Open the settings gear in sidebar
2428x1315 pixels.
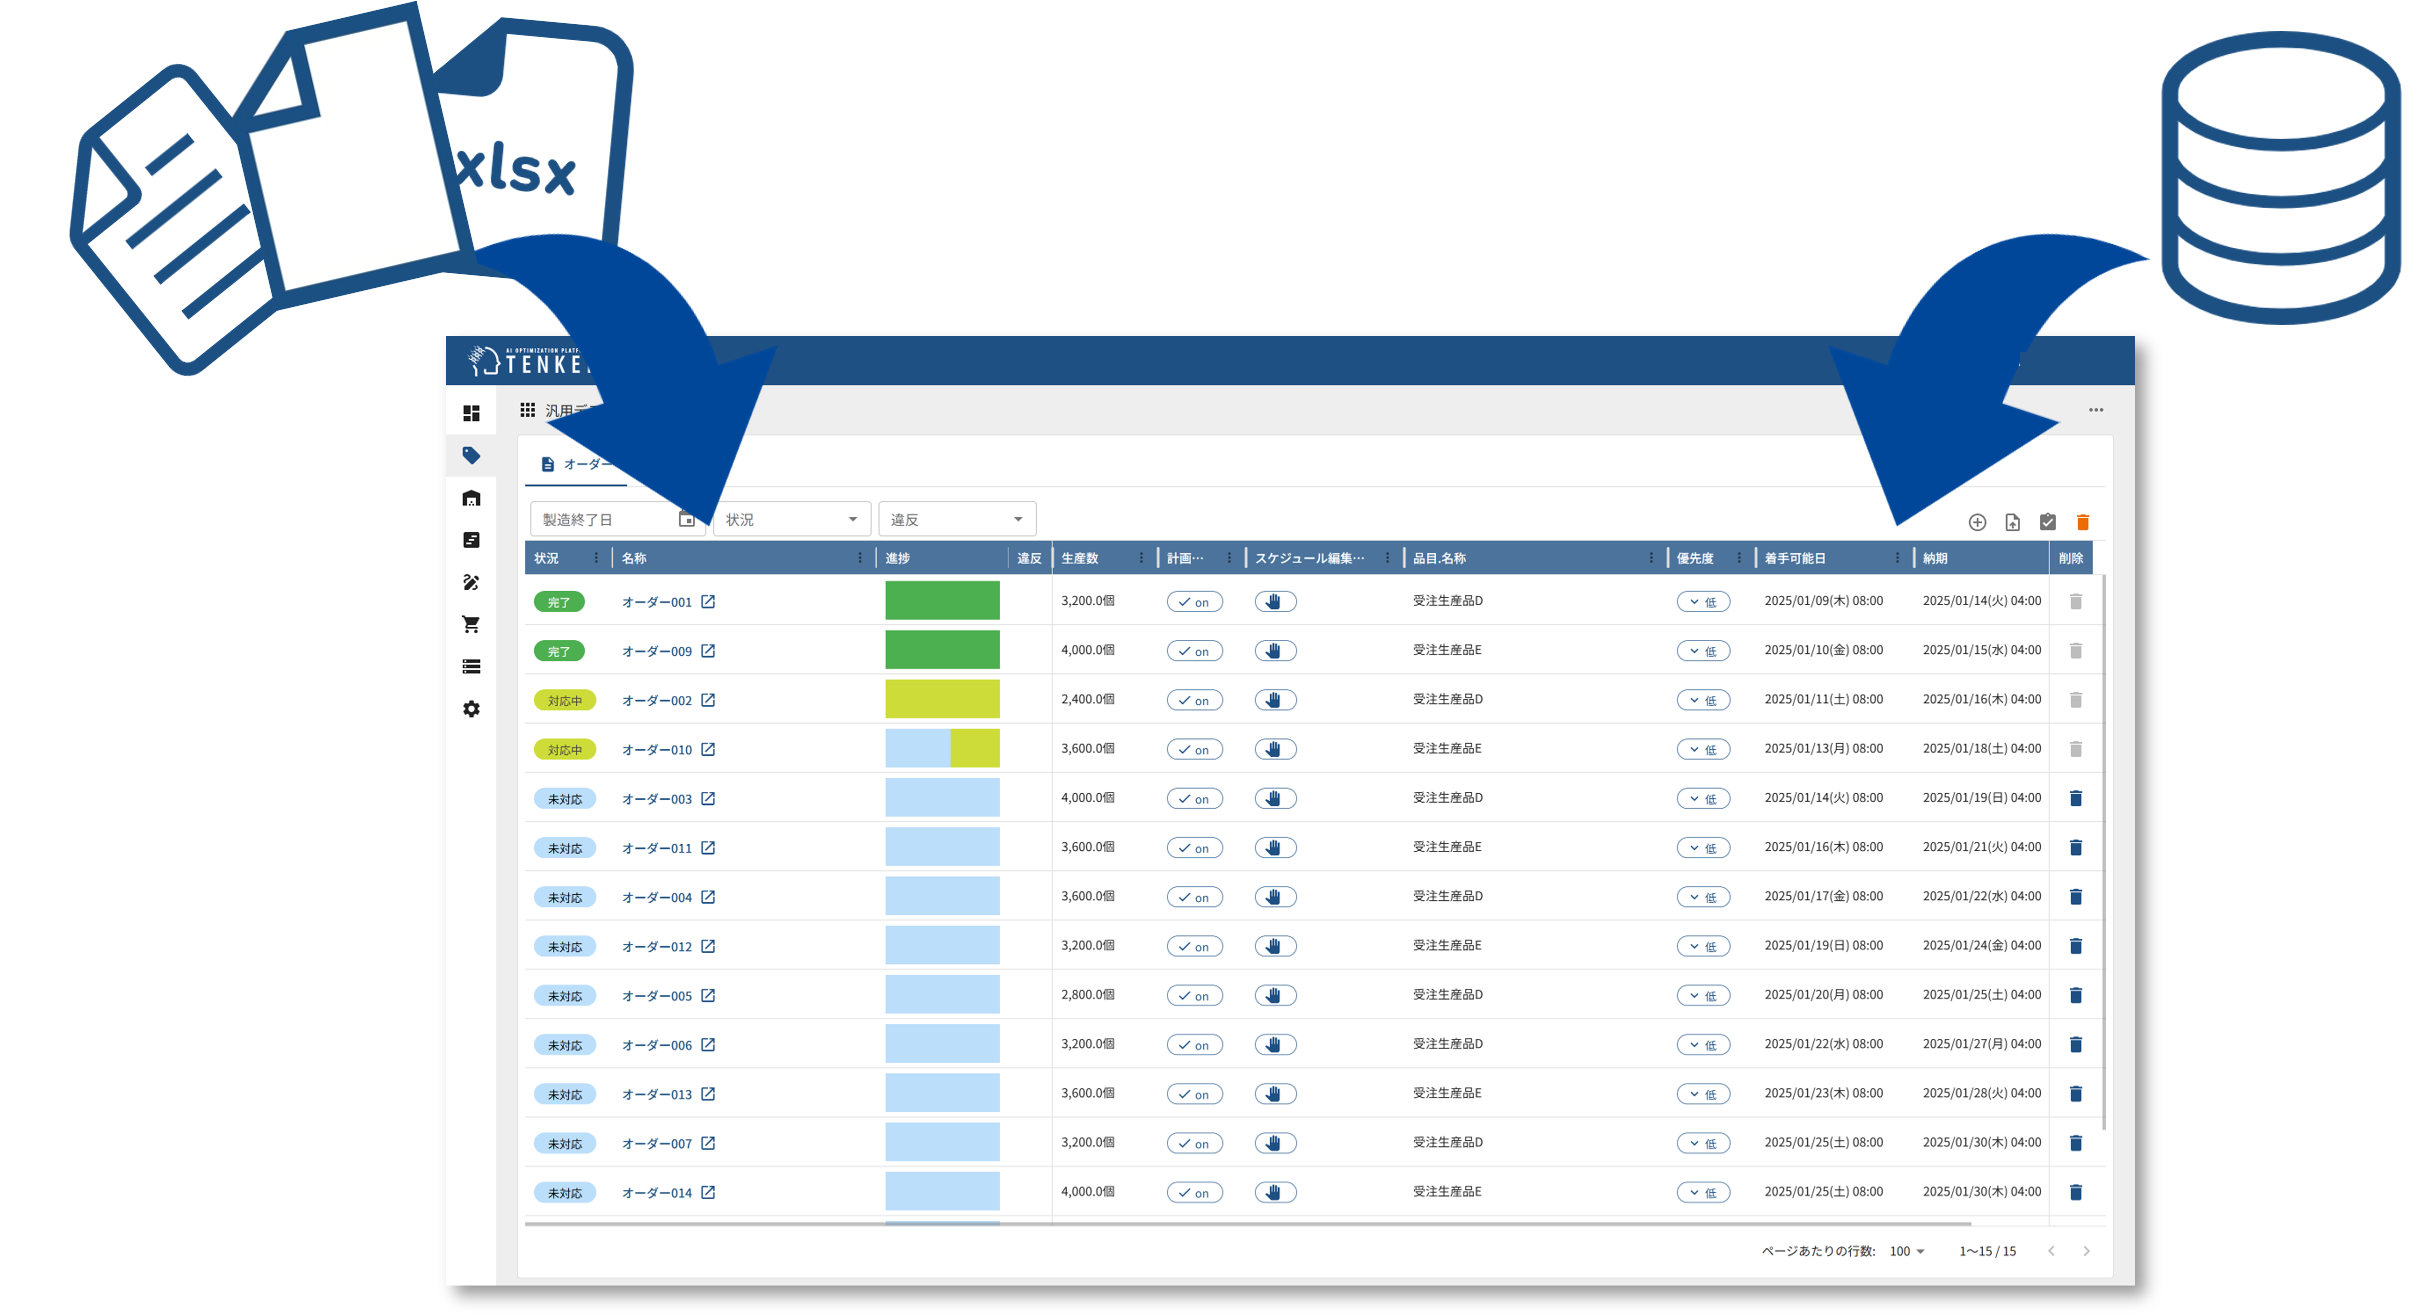(471, 709)
